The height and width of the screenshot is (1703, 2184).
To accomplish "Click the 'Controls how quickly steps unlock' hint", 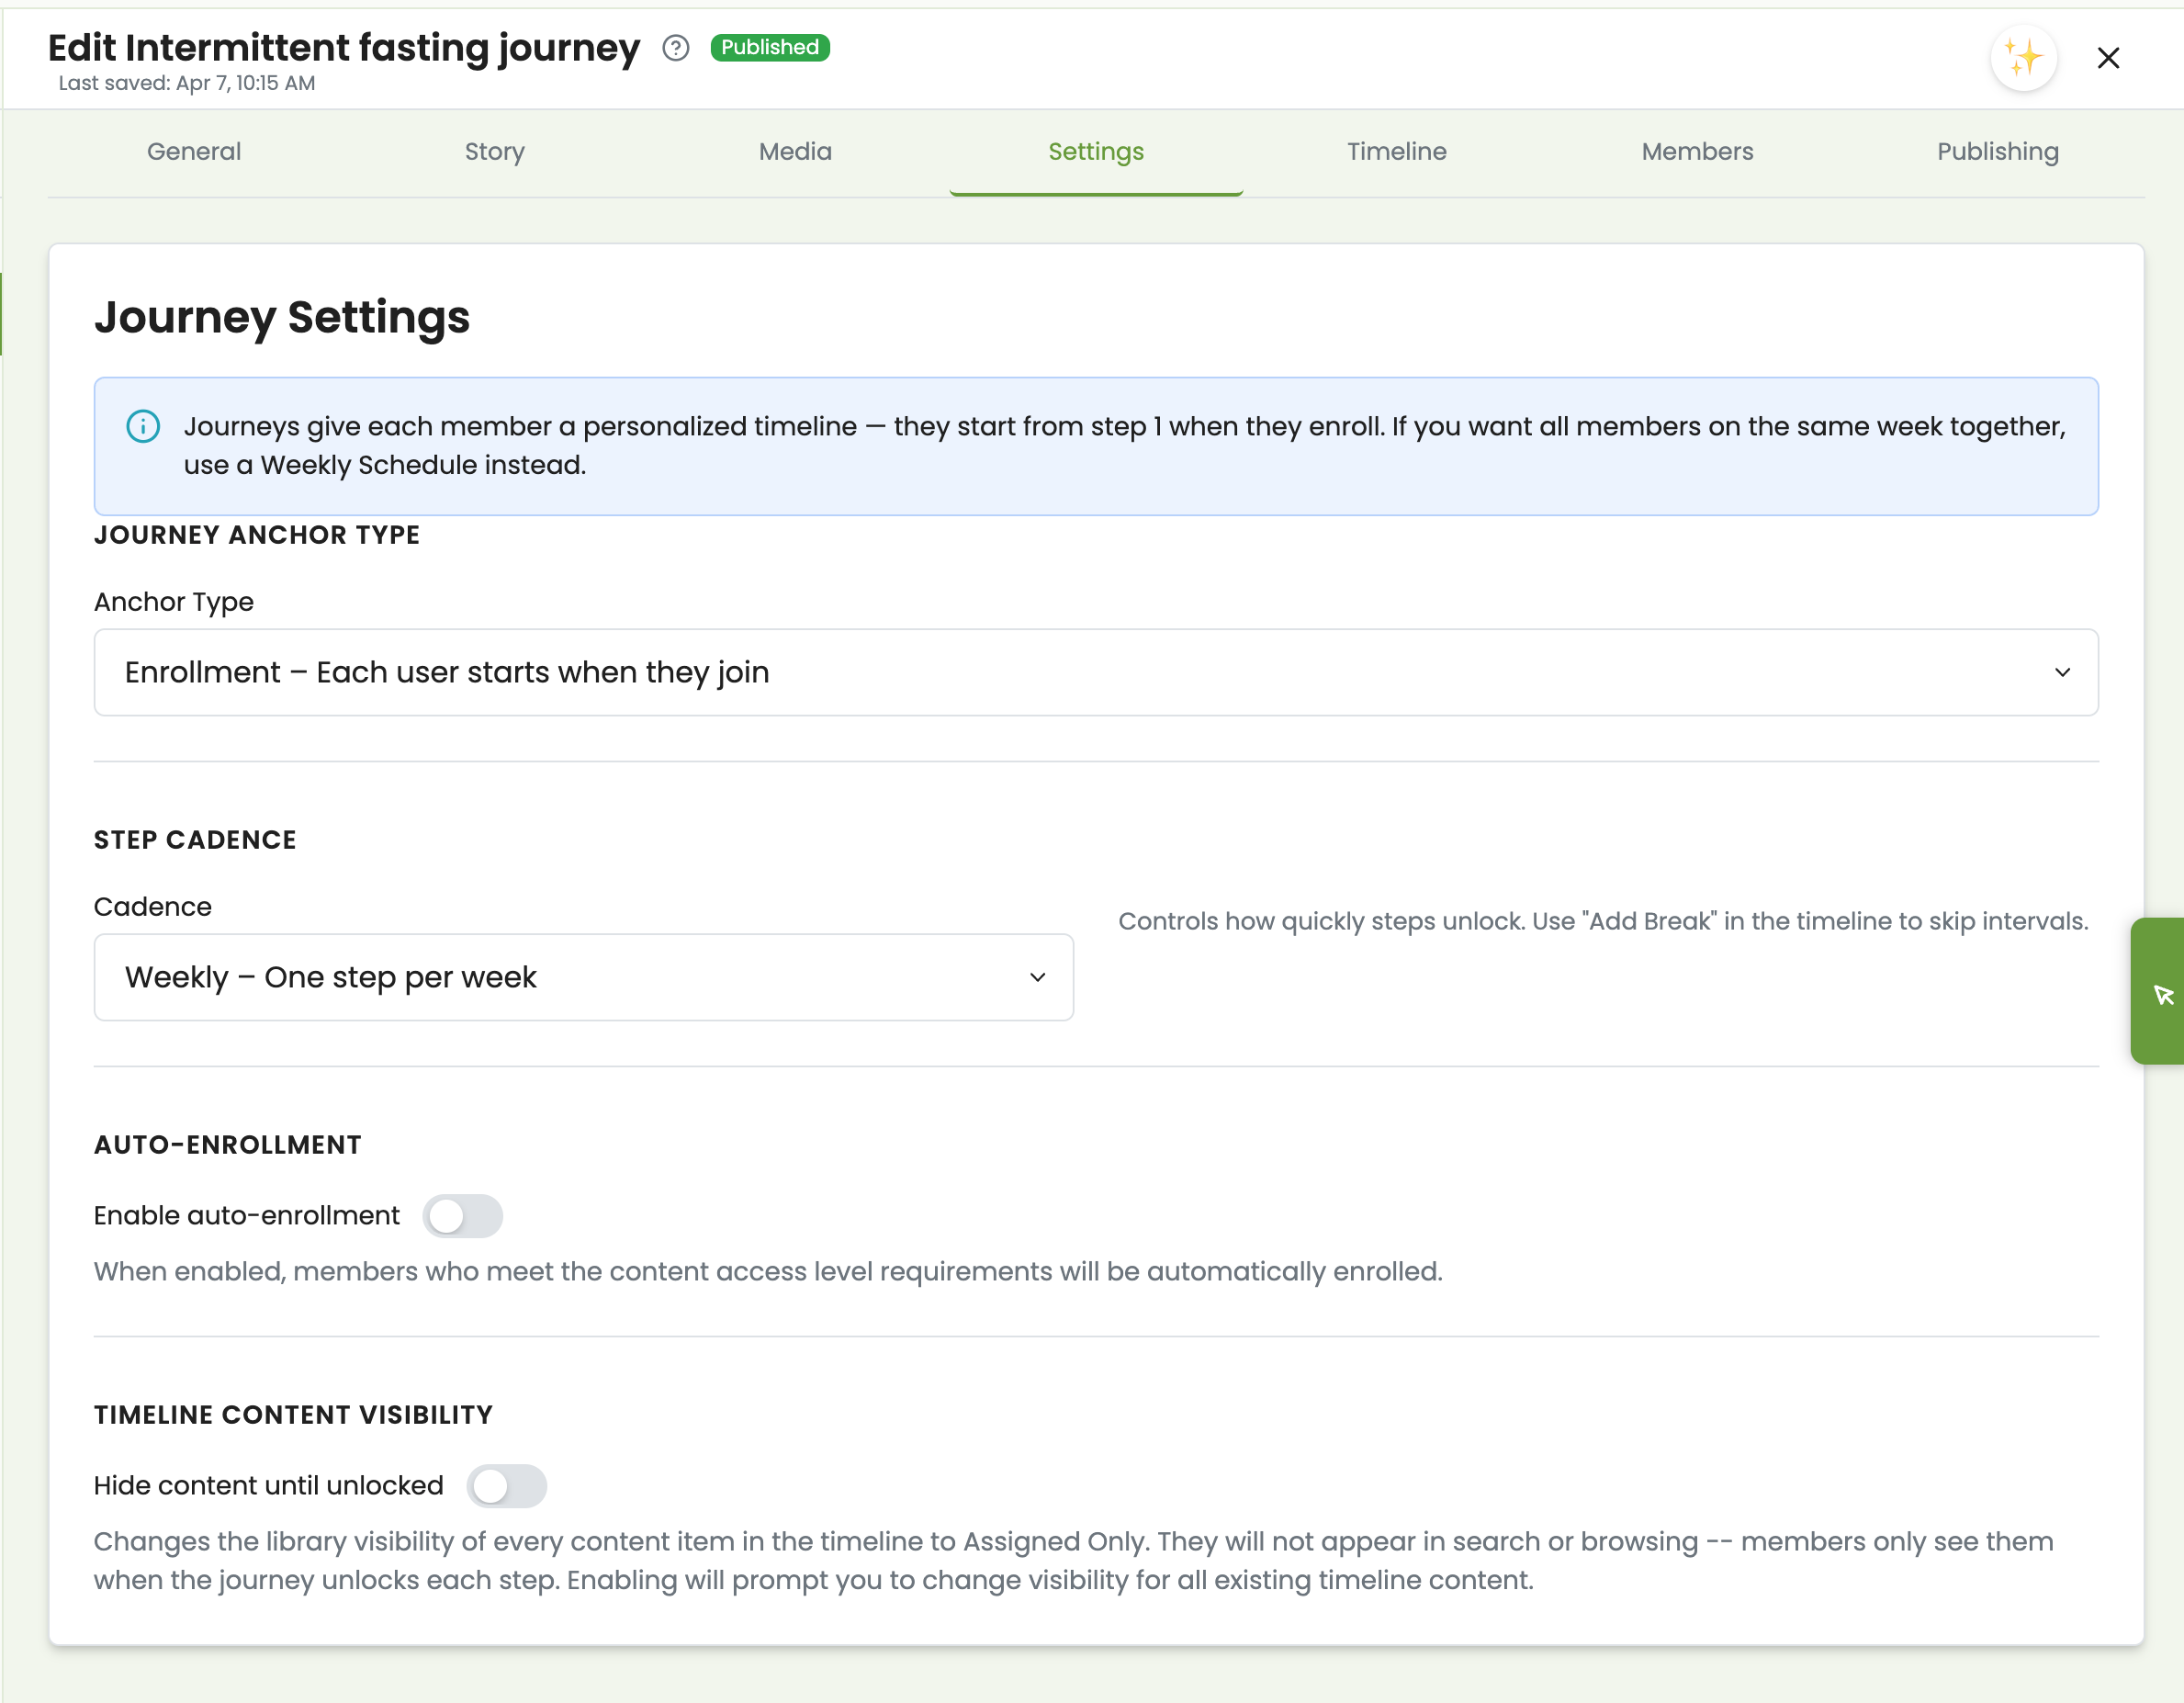I will coord(1603,921).
